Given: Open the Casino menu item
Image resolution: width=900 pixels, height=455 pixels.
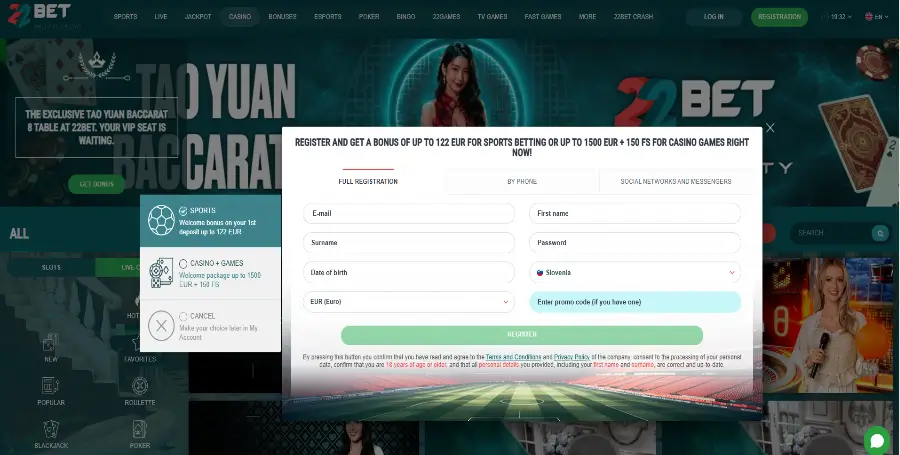Looking at the screenshot, I should 240,17.
